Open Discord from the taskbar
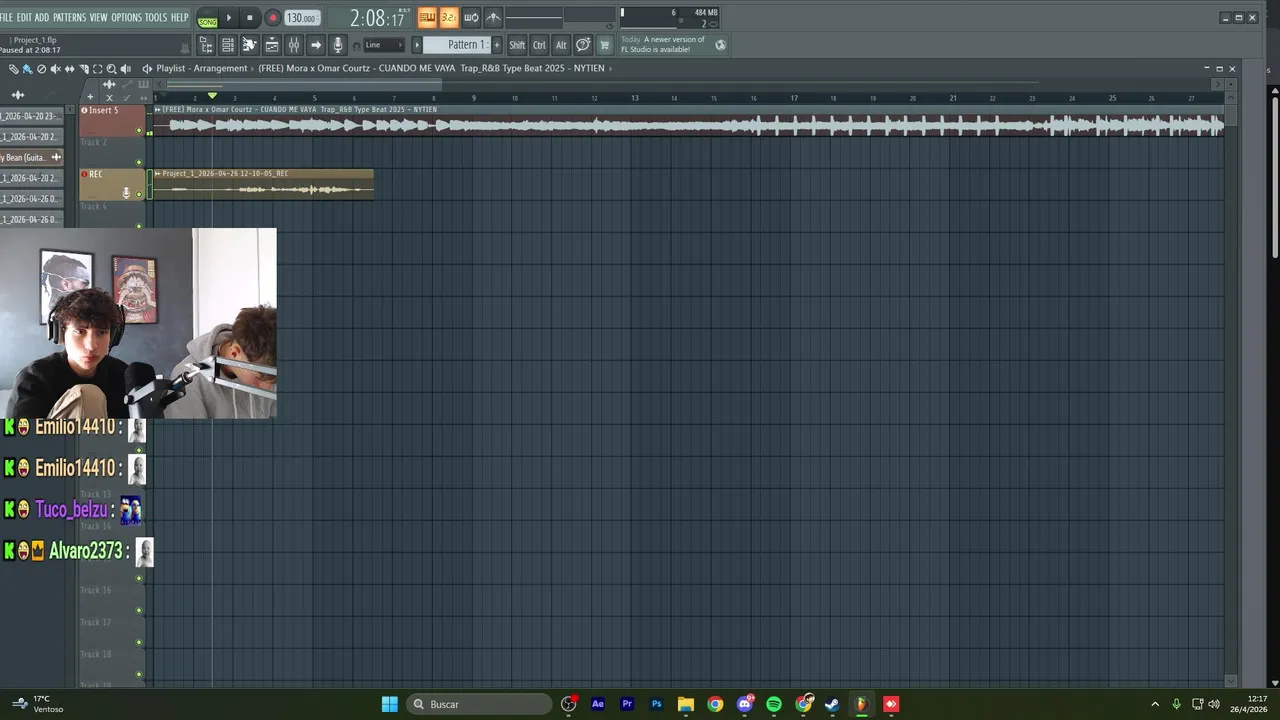Image resolution: width=1280 pixels, height=720 pixels. click(745, 704)
